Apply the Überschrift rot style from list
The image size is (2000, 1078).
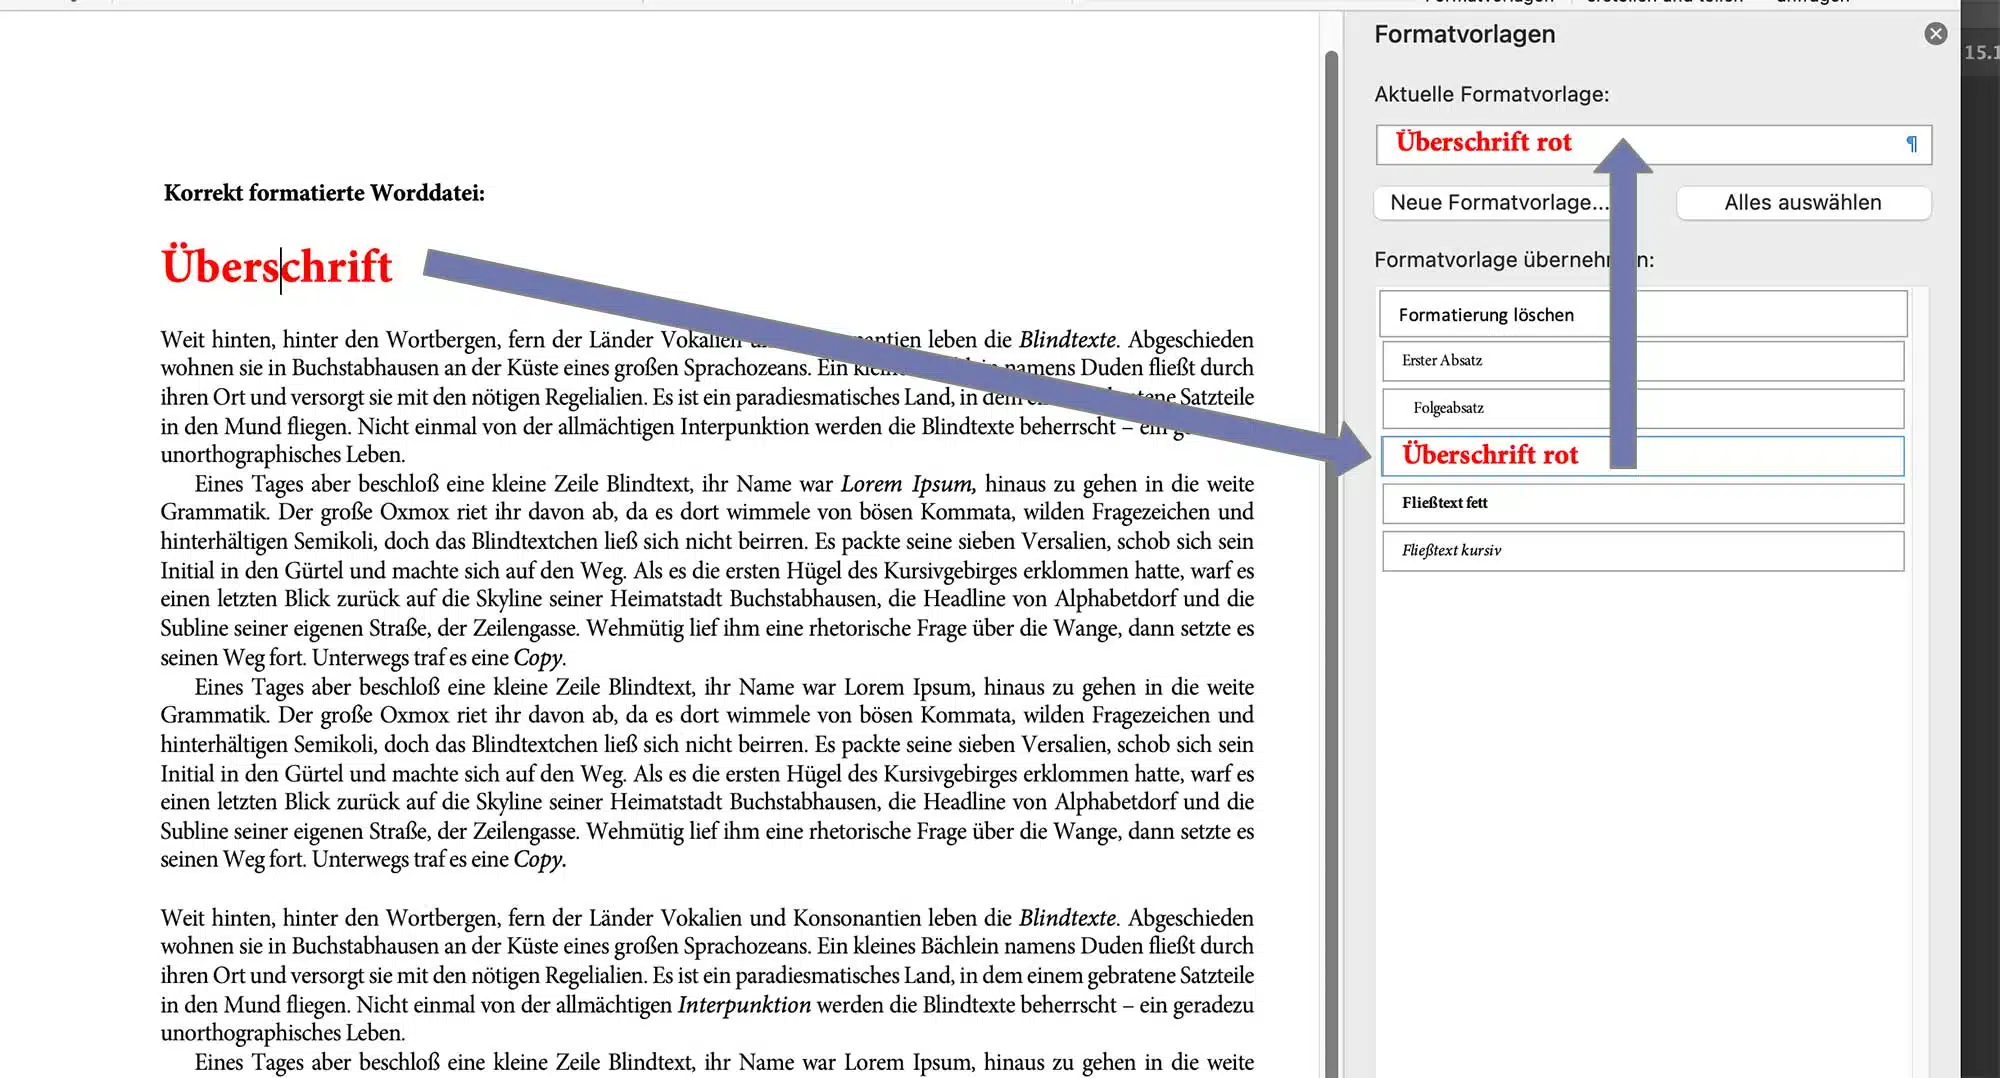[x=1643, y=456]
